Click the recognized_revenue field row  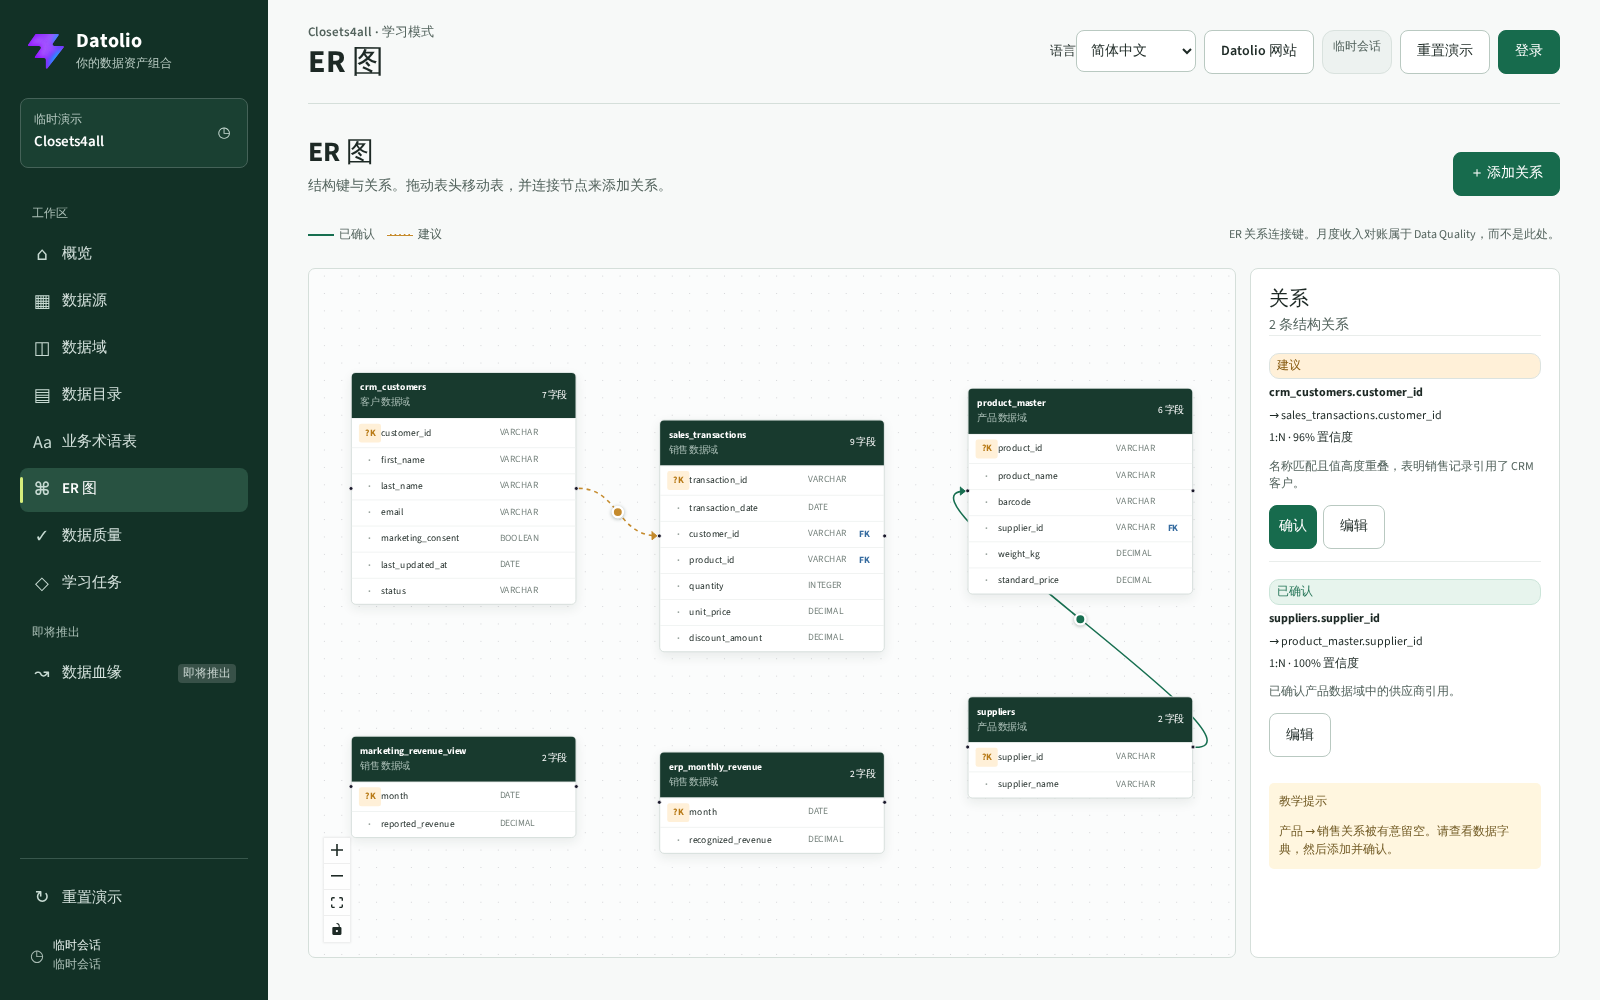point(772,840)
